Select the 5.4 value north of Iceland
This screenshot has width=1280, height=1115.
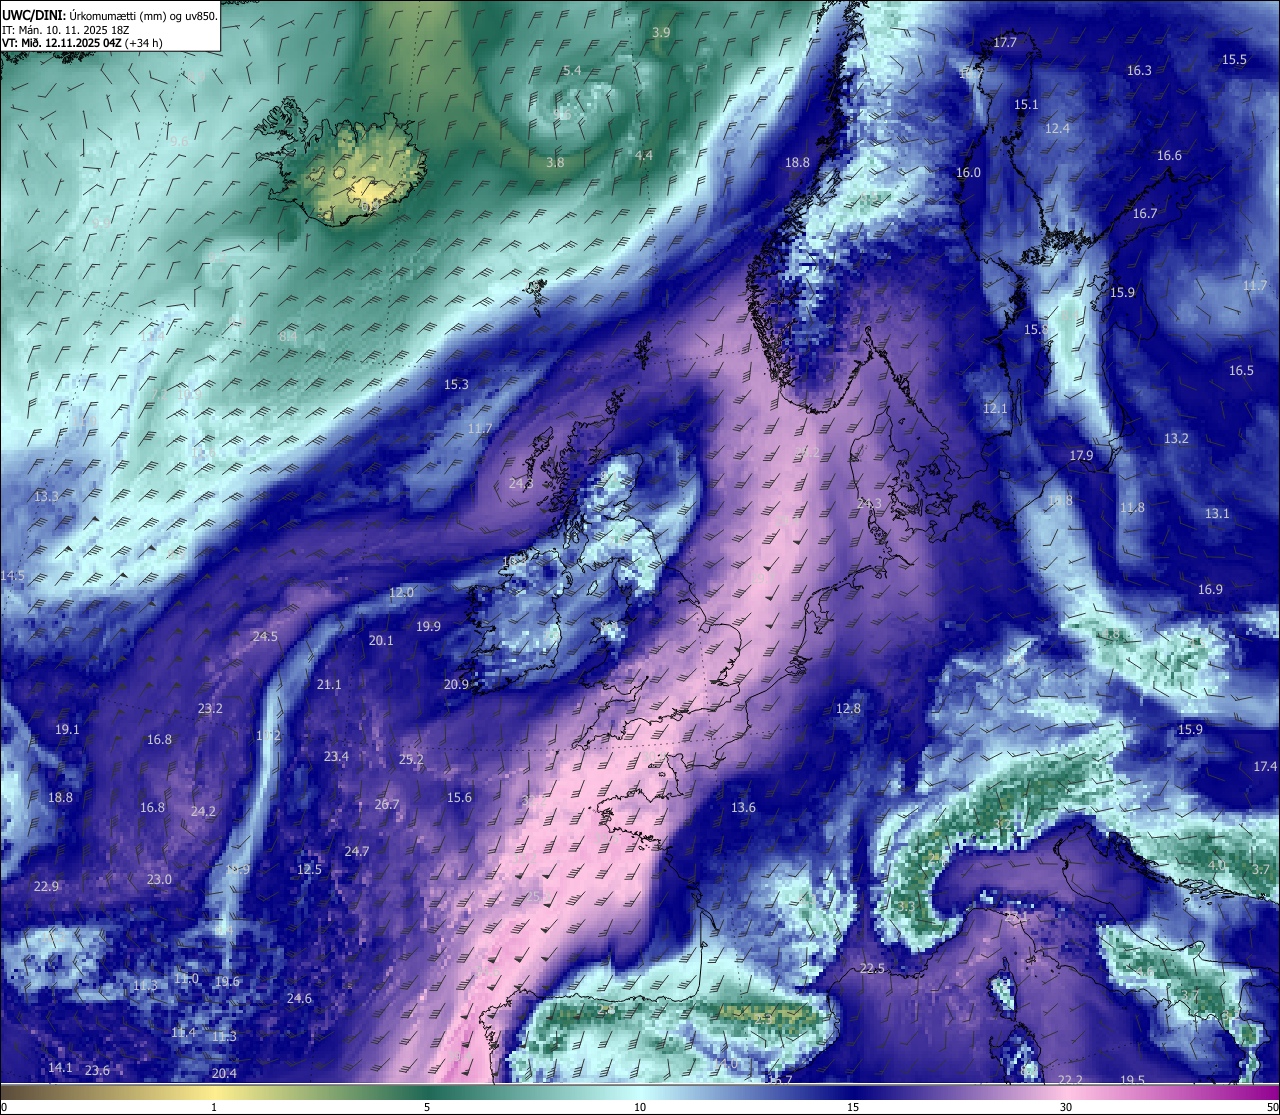(572, 70)
